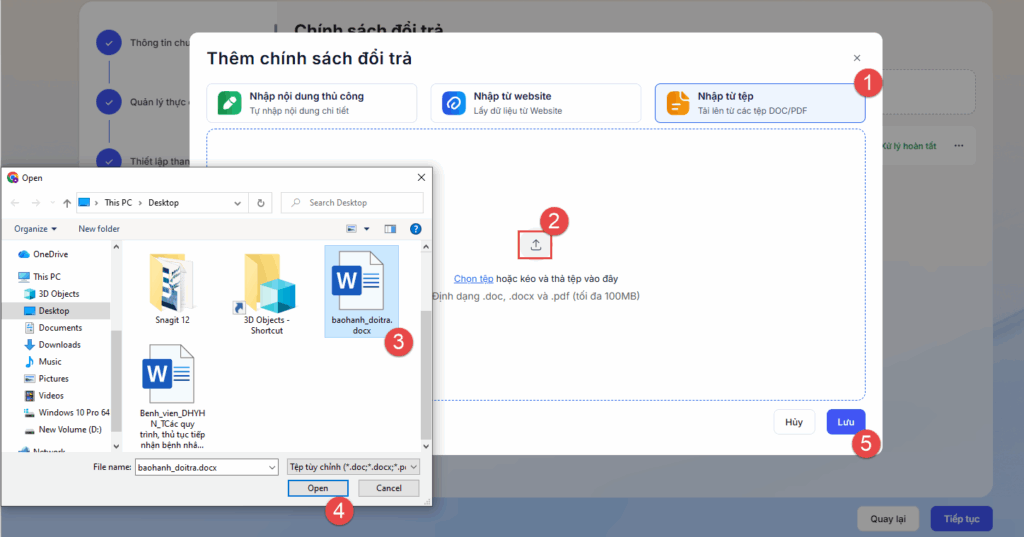Select the baohanh_doitra.docx Word file
Viewport: 1024px width, 537px height.
coord(359,289)
